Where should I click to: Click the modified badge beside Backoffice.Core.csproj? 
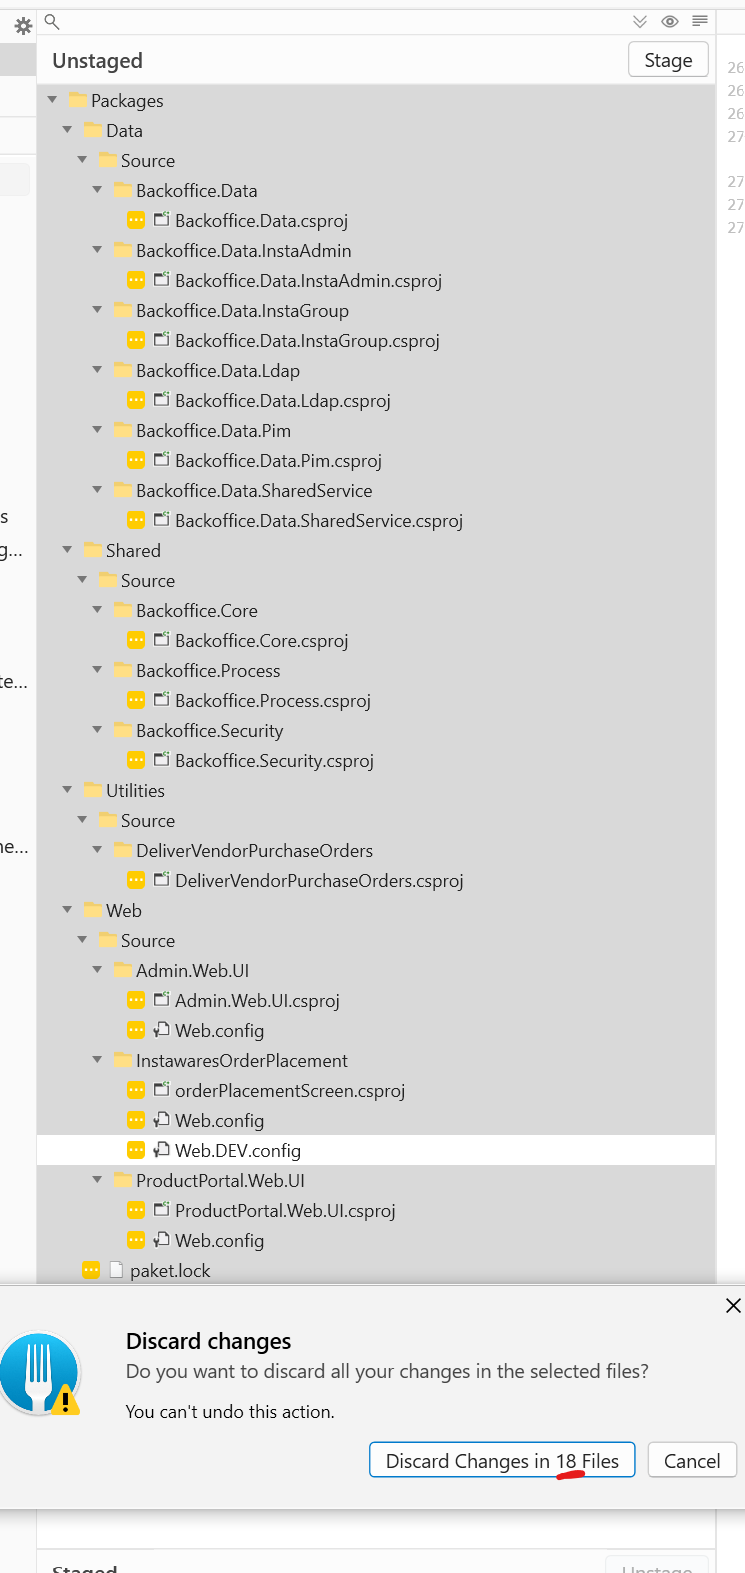(136, 640)
